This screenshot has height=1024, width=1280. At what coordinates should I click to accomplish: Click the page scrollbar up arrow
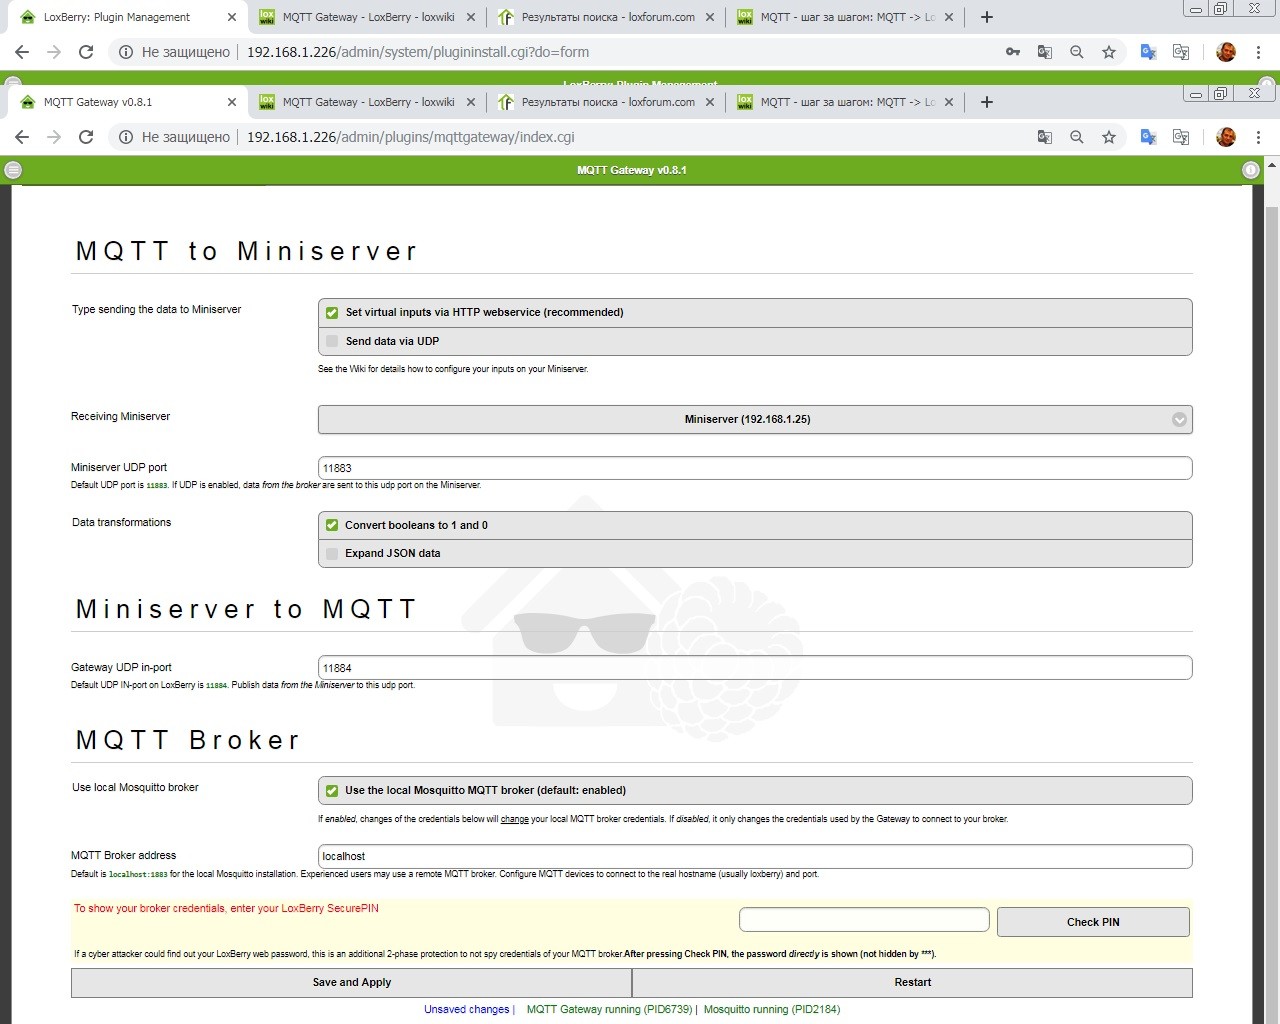pyautogui.click(x=1272, y=165)
